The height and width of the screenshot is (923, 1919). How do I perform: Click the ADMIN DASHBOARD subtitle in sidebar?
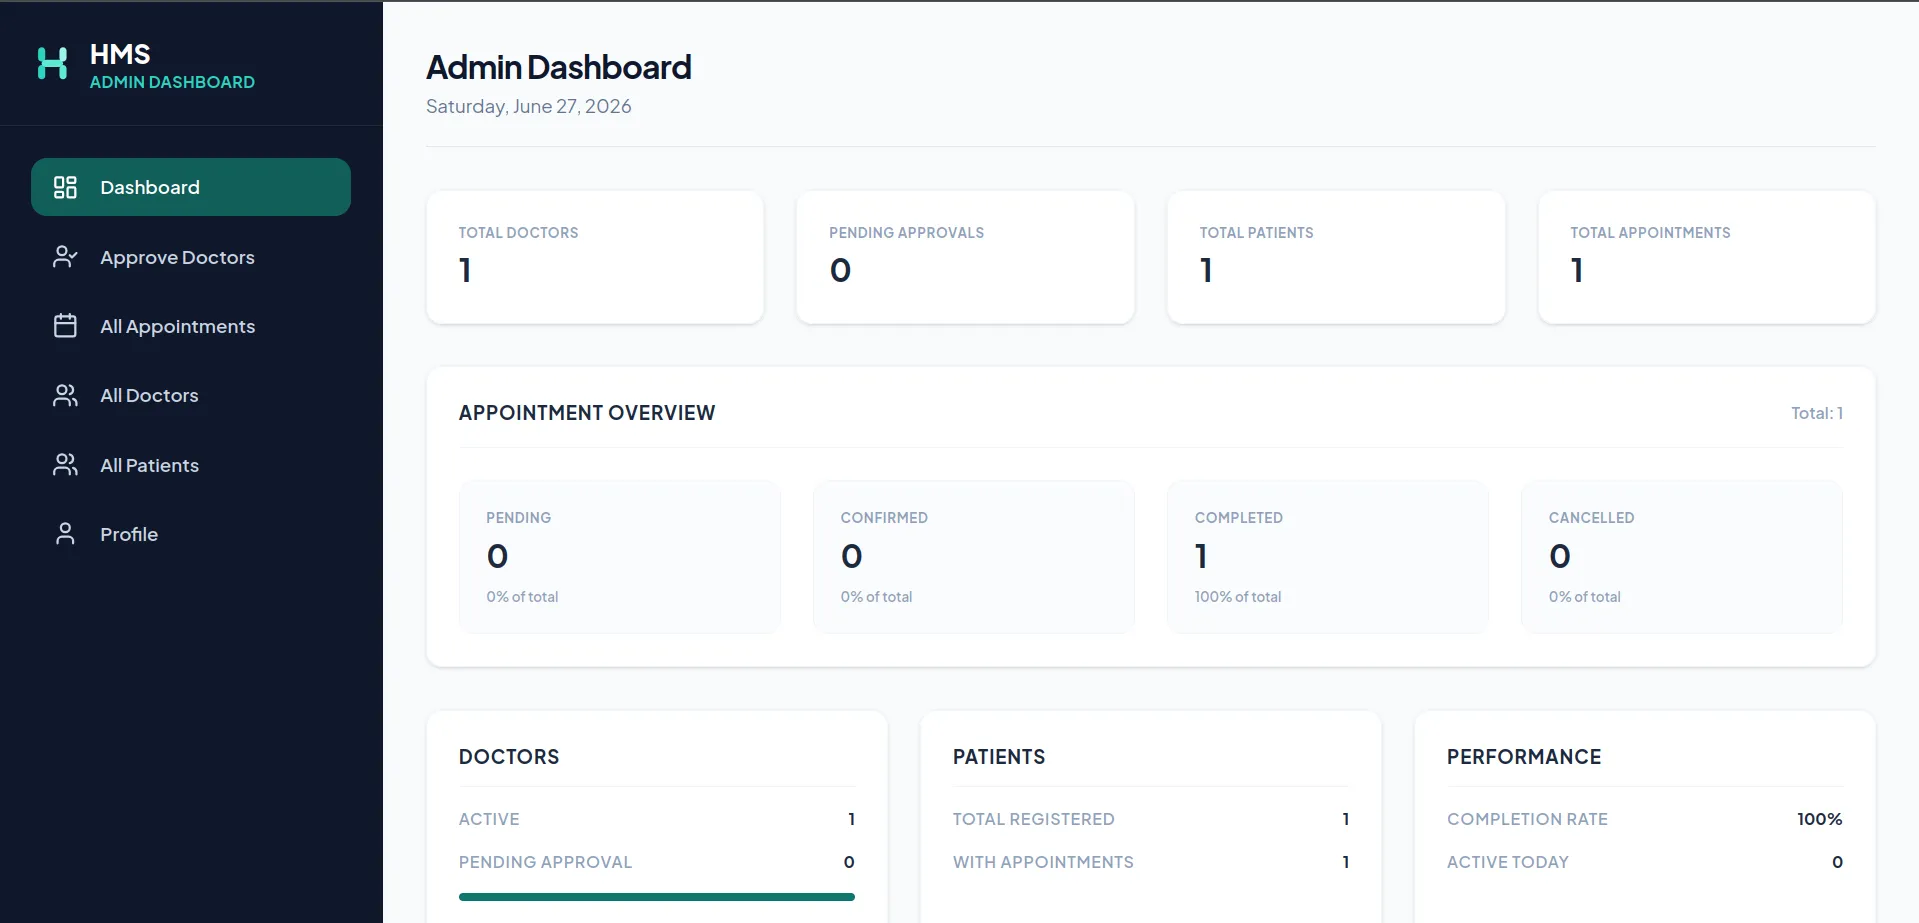click(172, 82)
